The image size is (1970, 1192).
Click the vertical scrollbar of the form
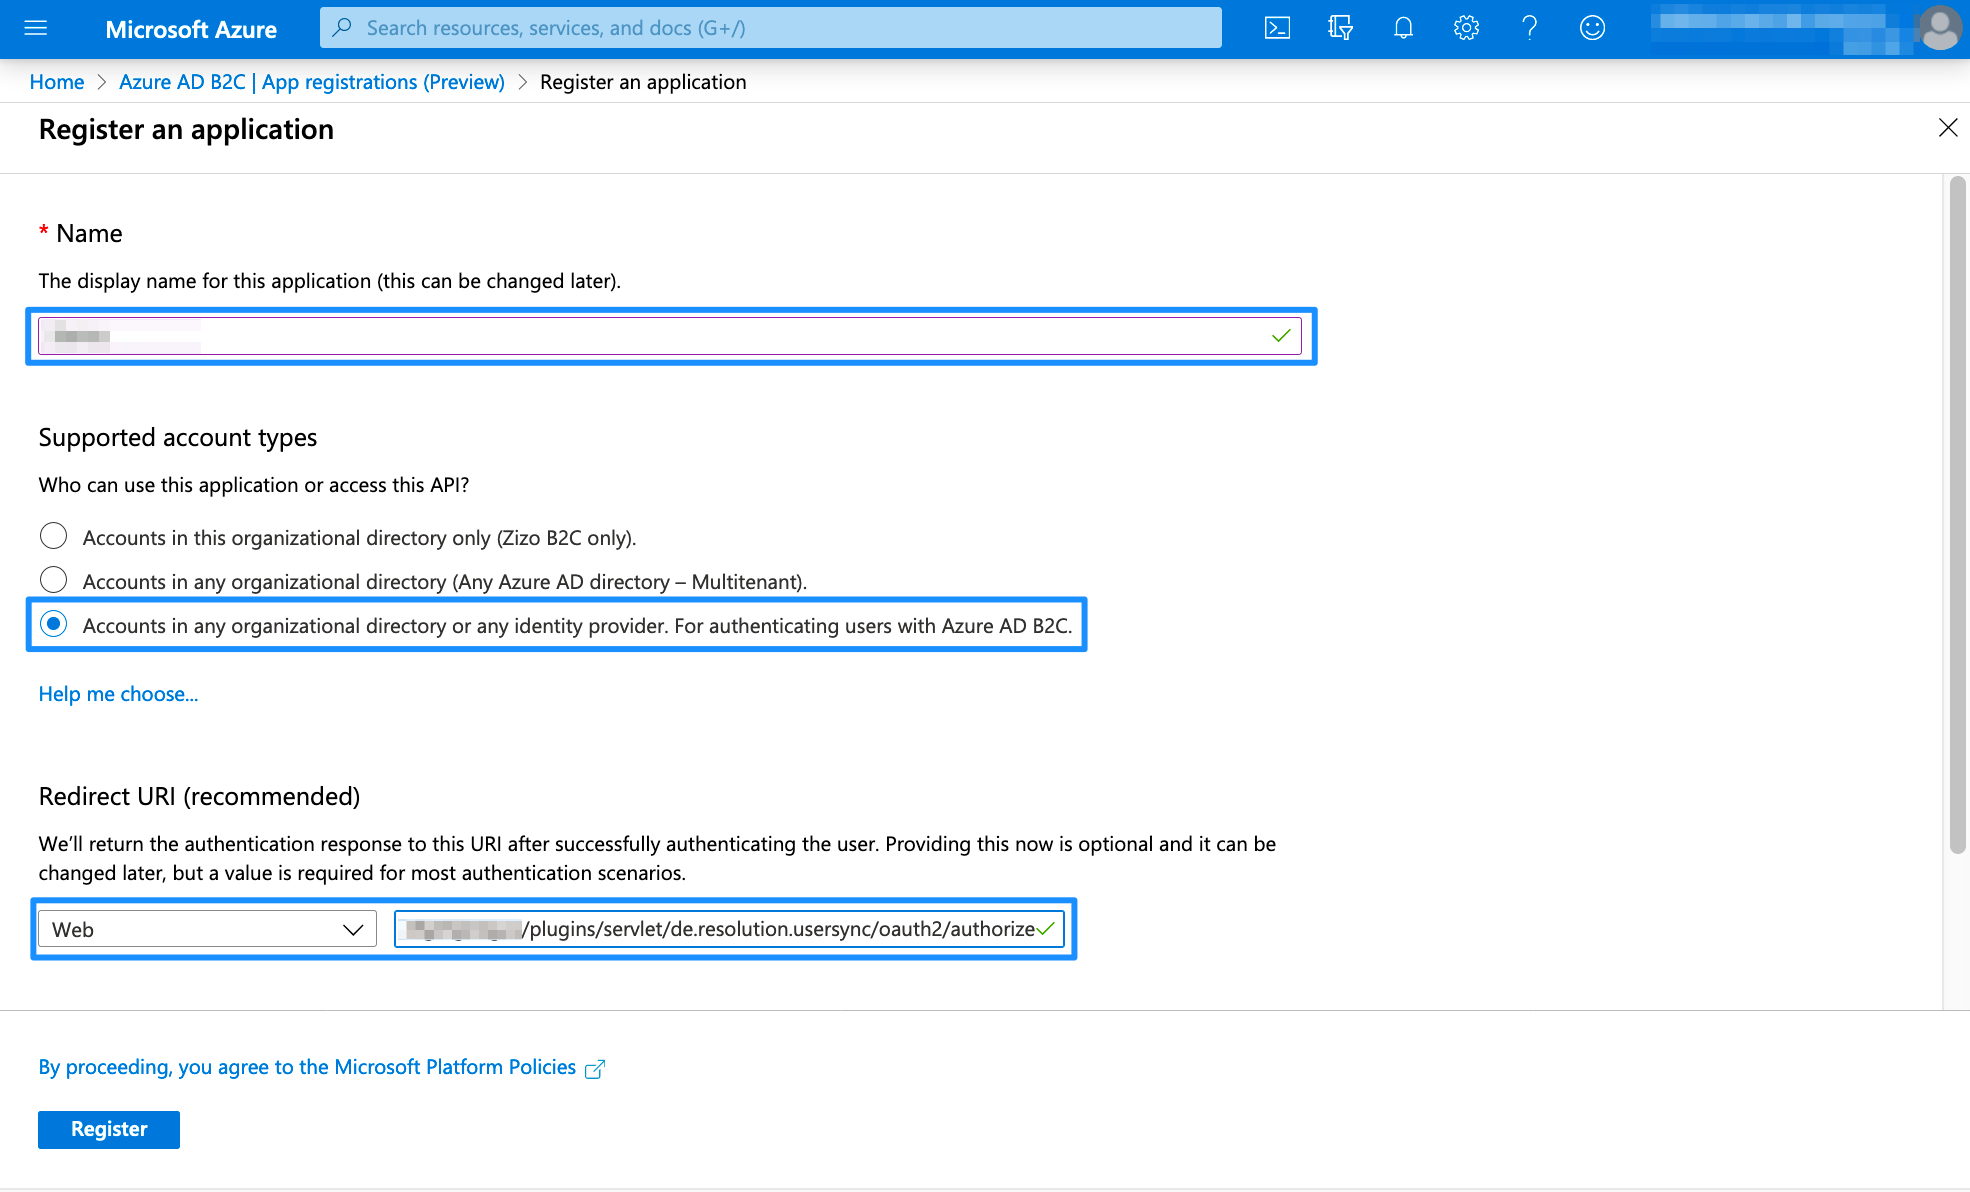click(1957, 516)
